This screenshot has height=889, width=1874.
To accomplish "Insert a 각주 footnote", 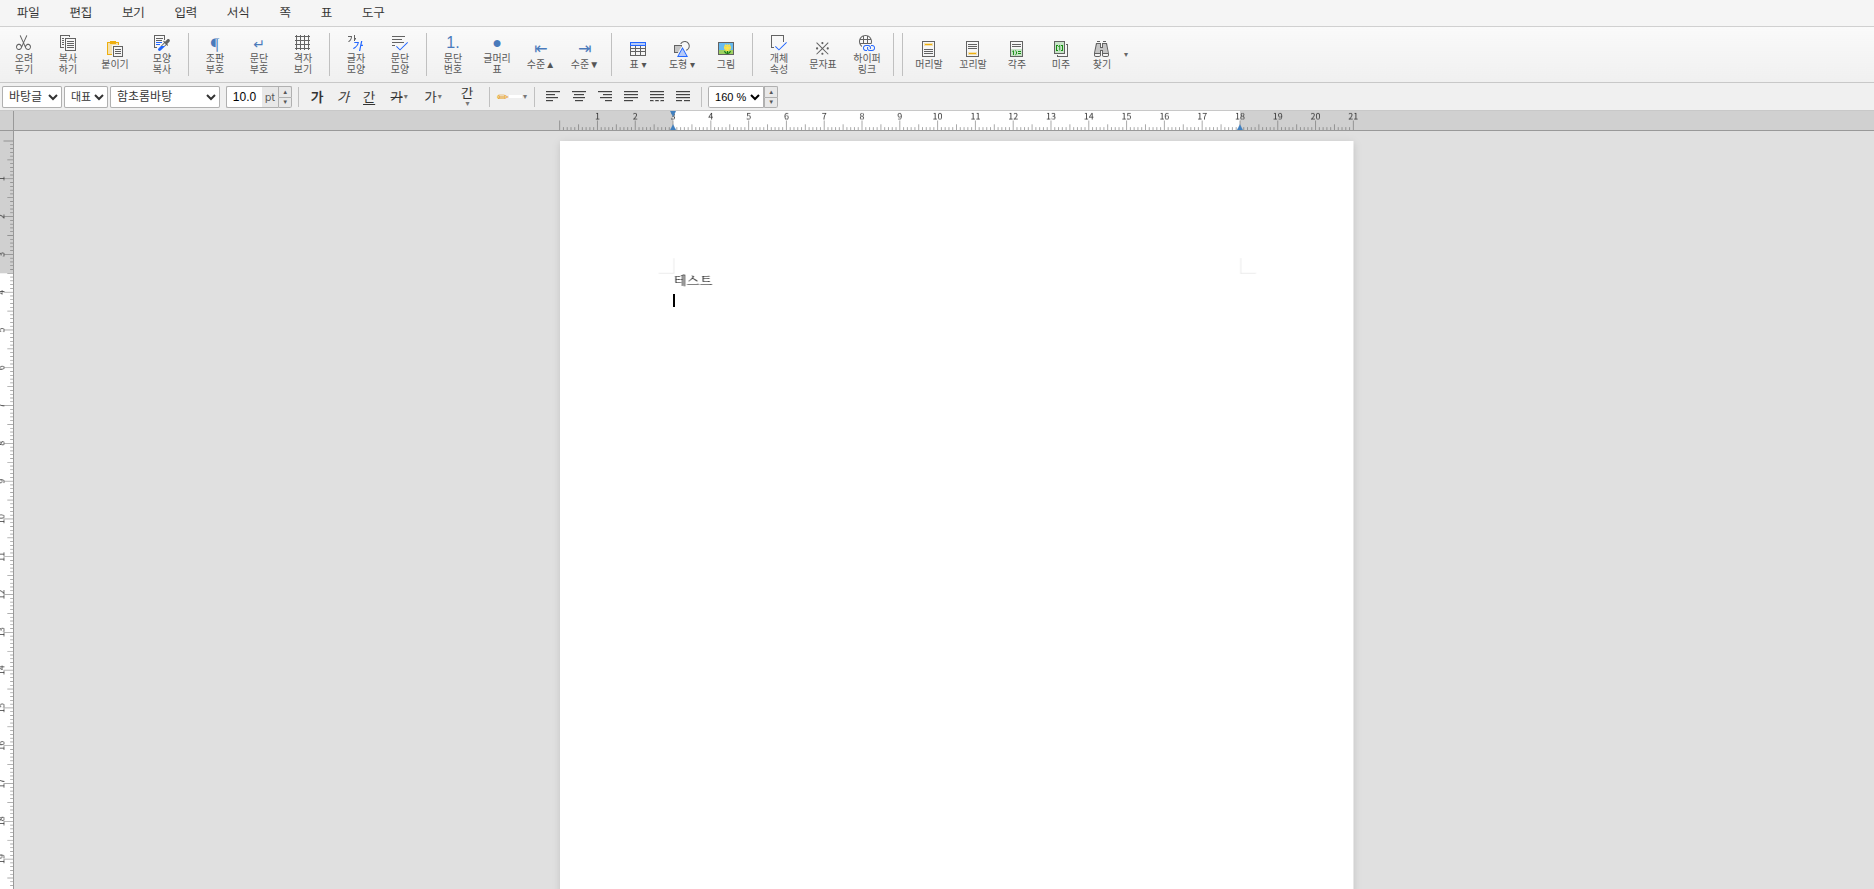I will [1016, 54].
